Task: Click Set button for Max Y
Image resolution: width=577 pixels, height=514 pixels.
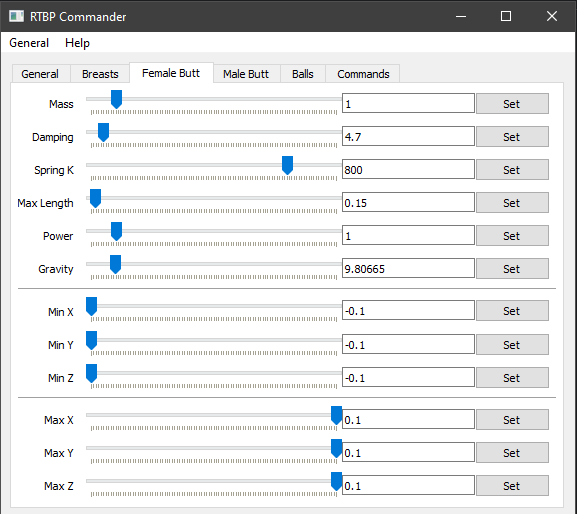Action: point(512,453)
